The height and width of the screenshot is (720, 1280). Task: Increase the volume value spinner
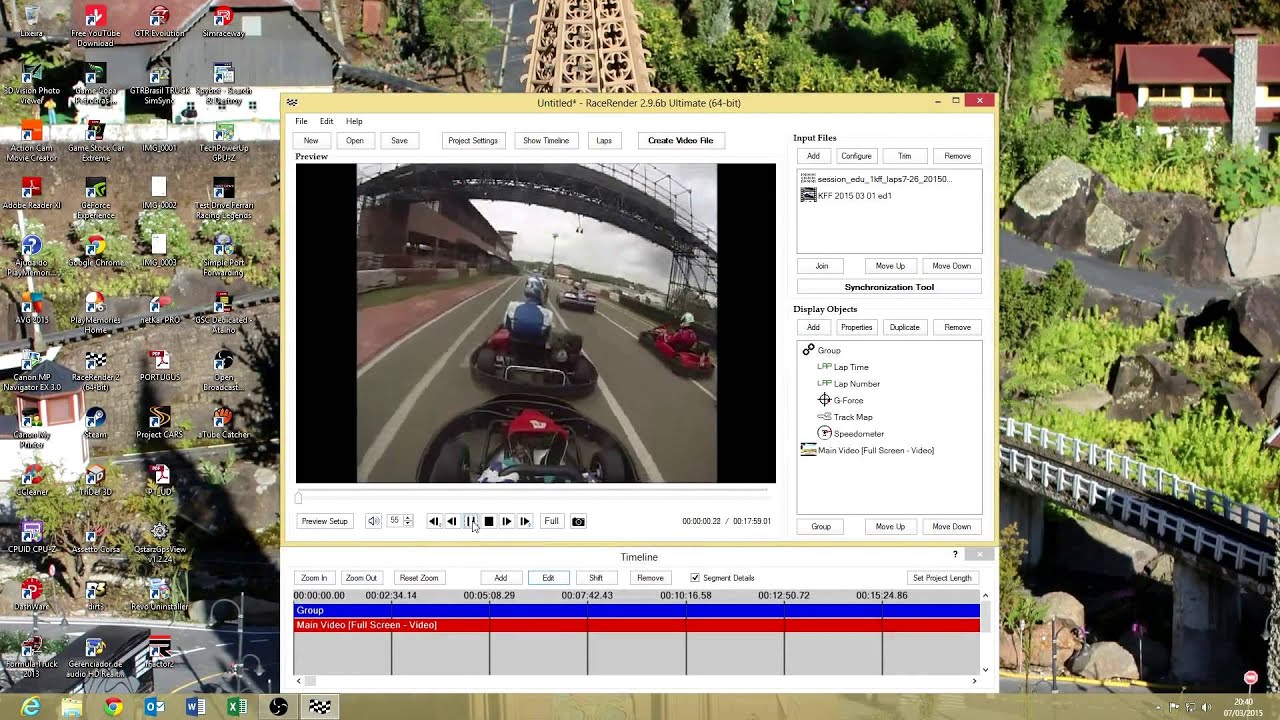(x=407, y=518)
